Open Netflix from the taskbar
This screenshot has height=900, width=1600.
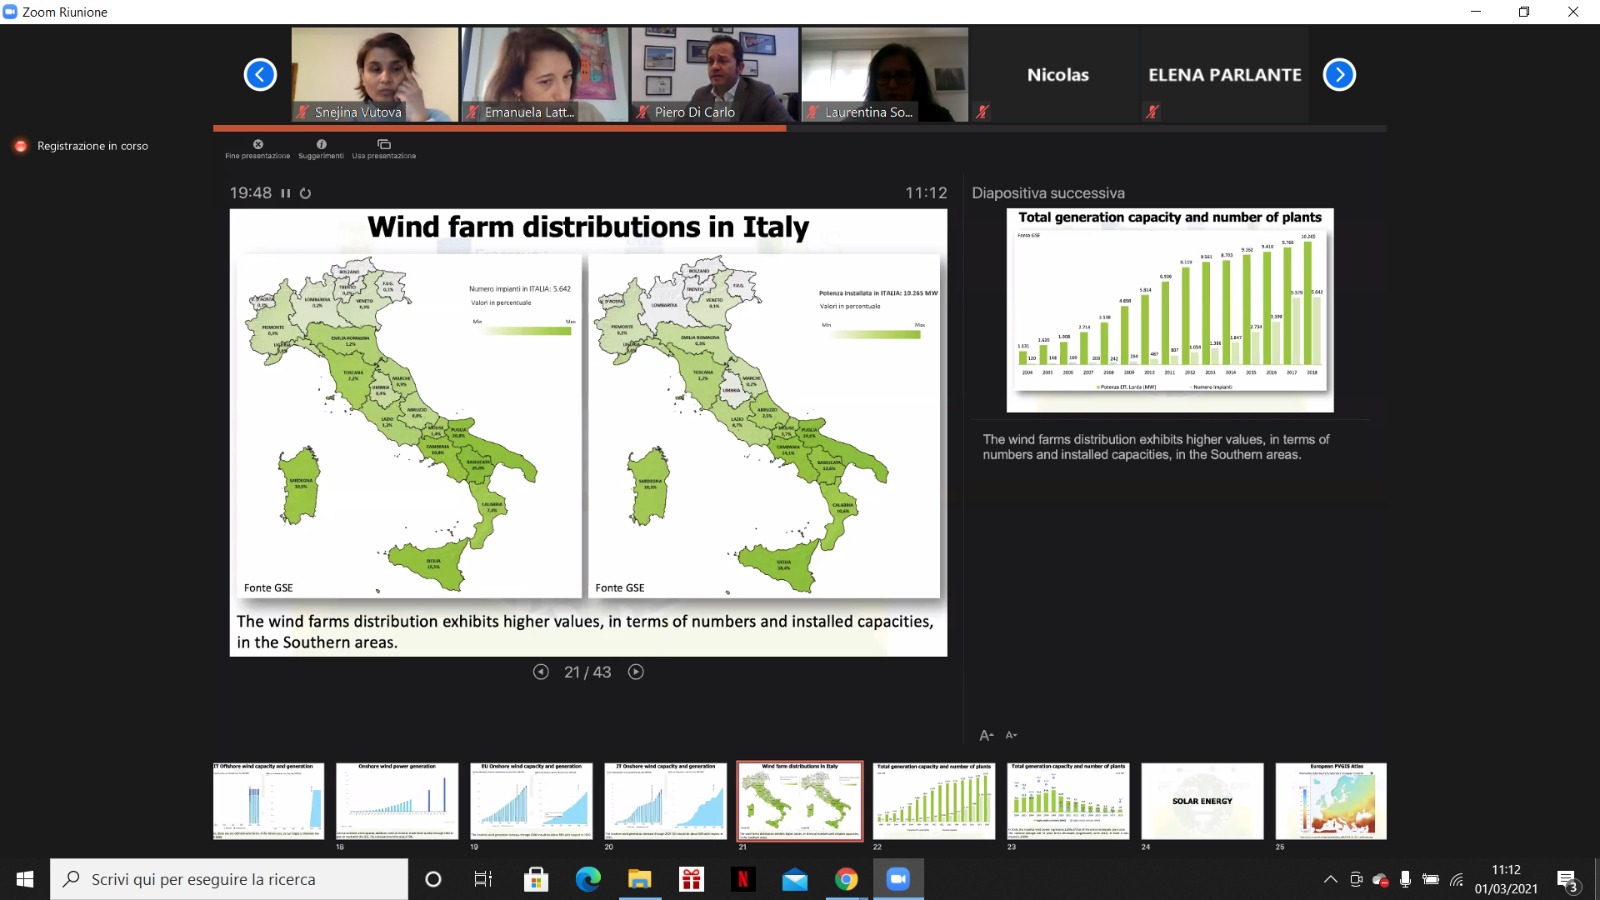(x=743, y=880)
